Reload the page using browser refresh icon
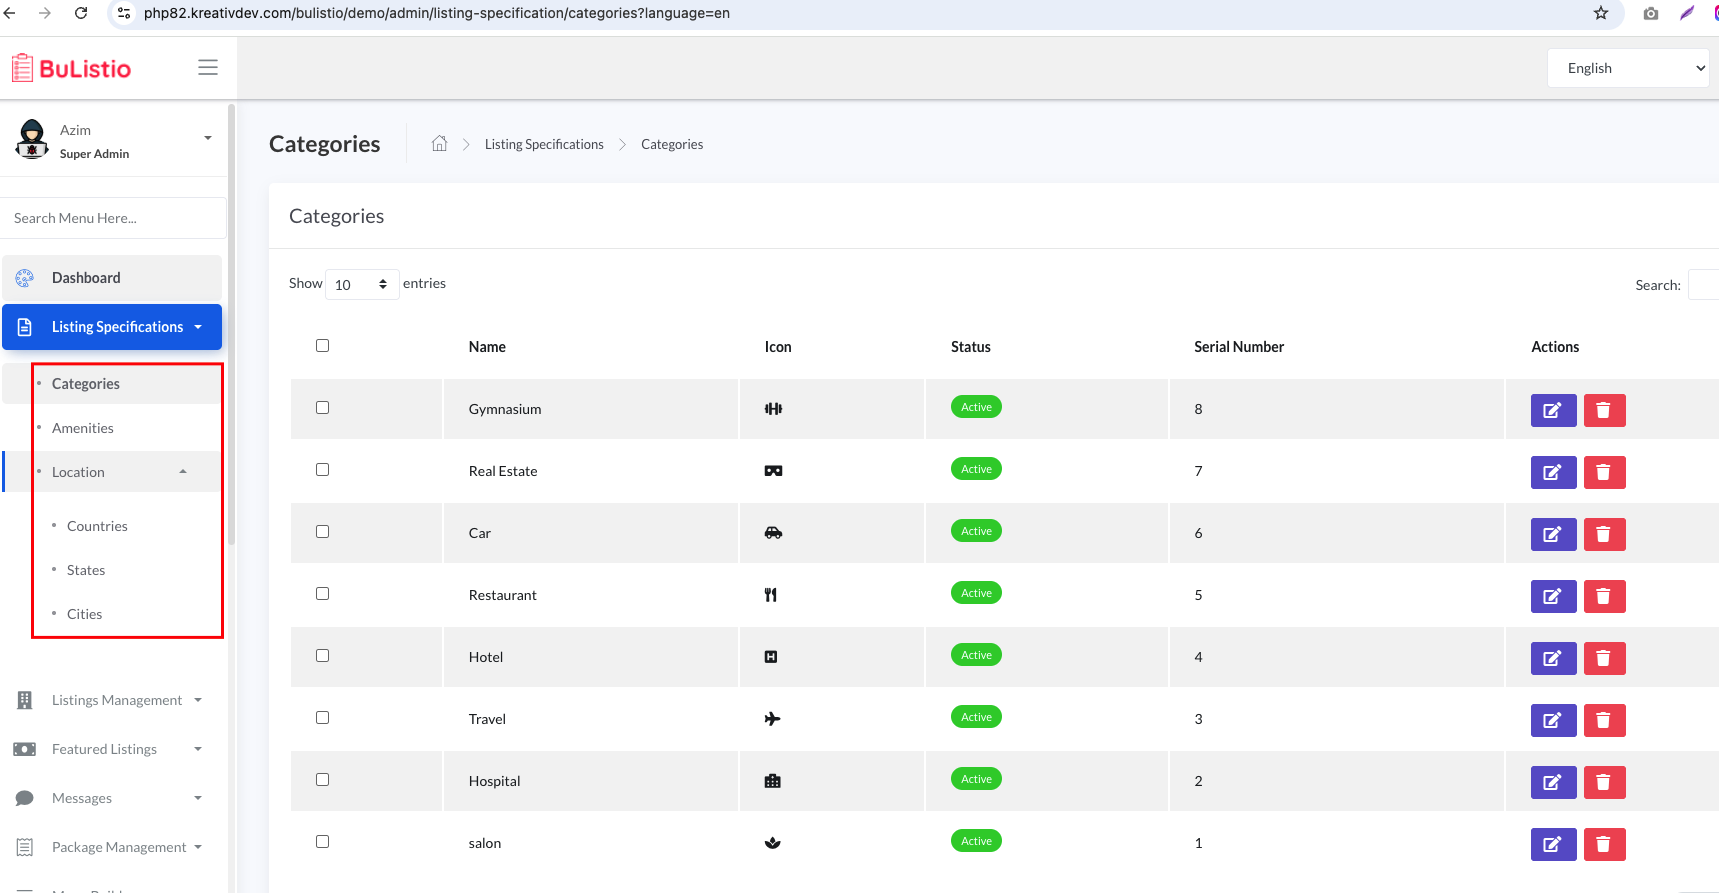 pyautogui.click(x=81, y=13)
